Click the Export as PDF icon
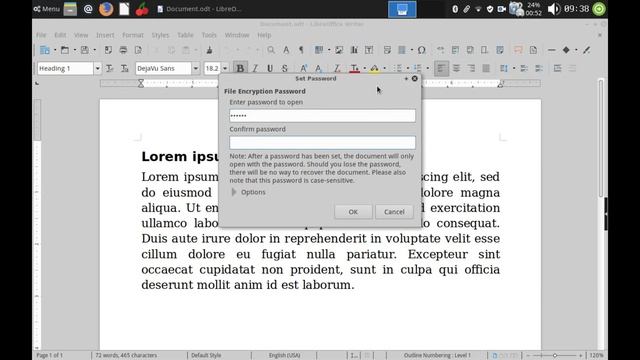 [x=108, y=50]
